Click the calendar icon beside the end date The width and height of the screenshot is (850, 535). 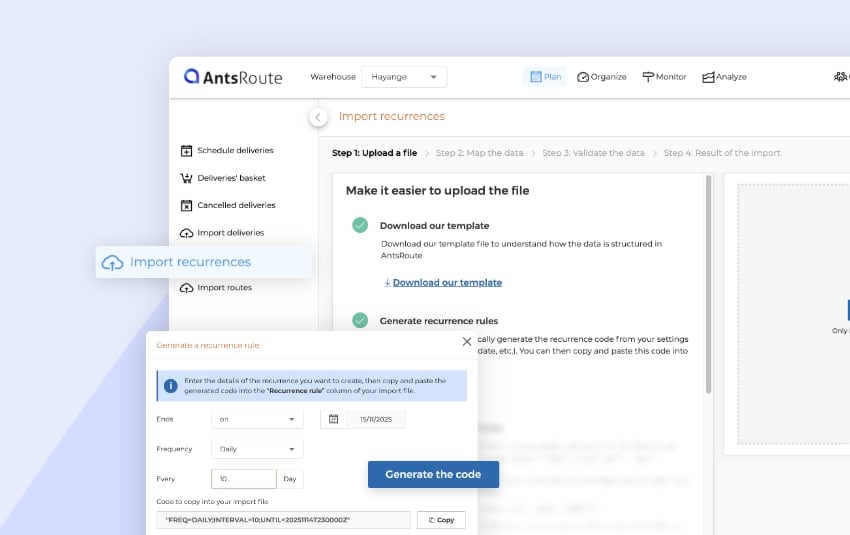334,419
